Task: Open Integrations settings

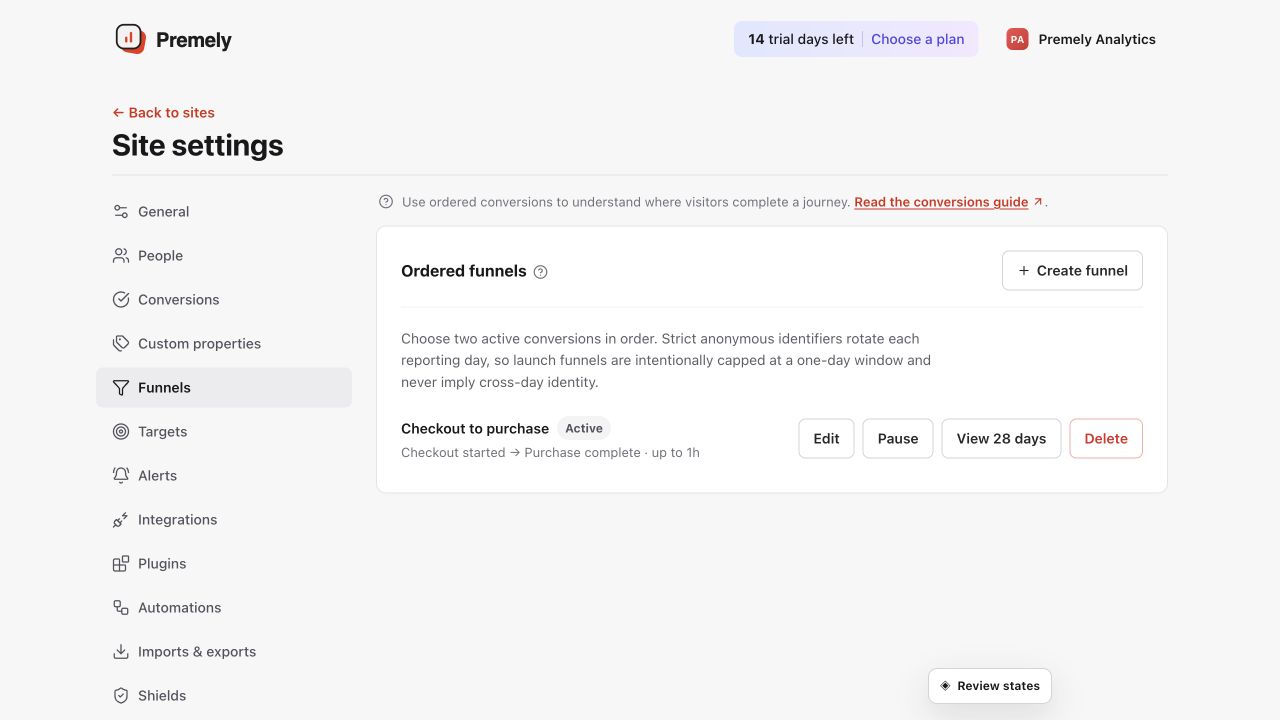Action: [x=224, y=520]
